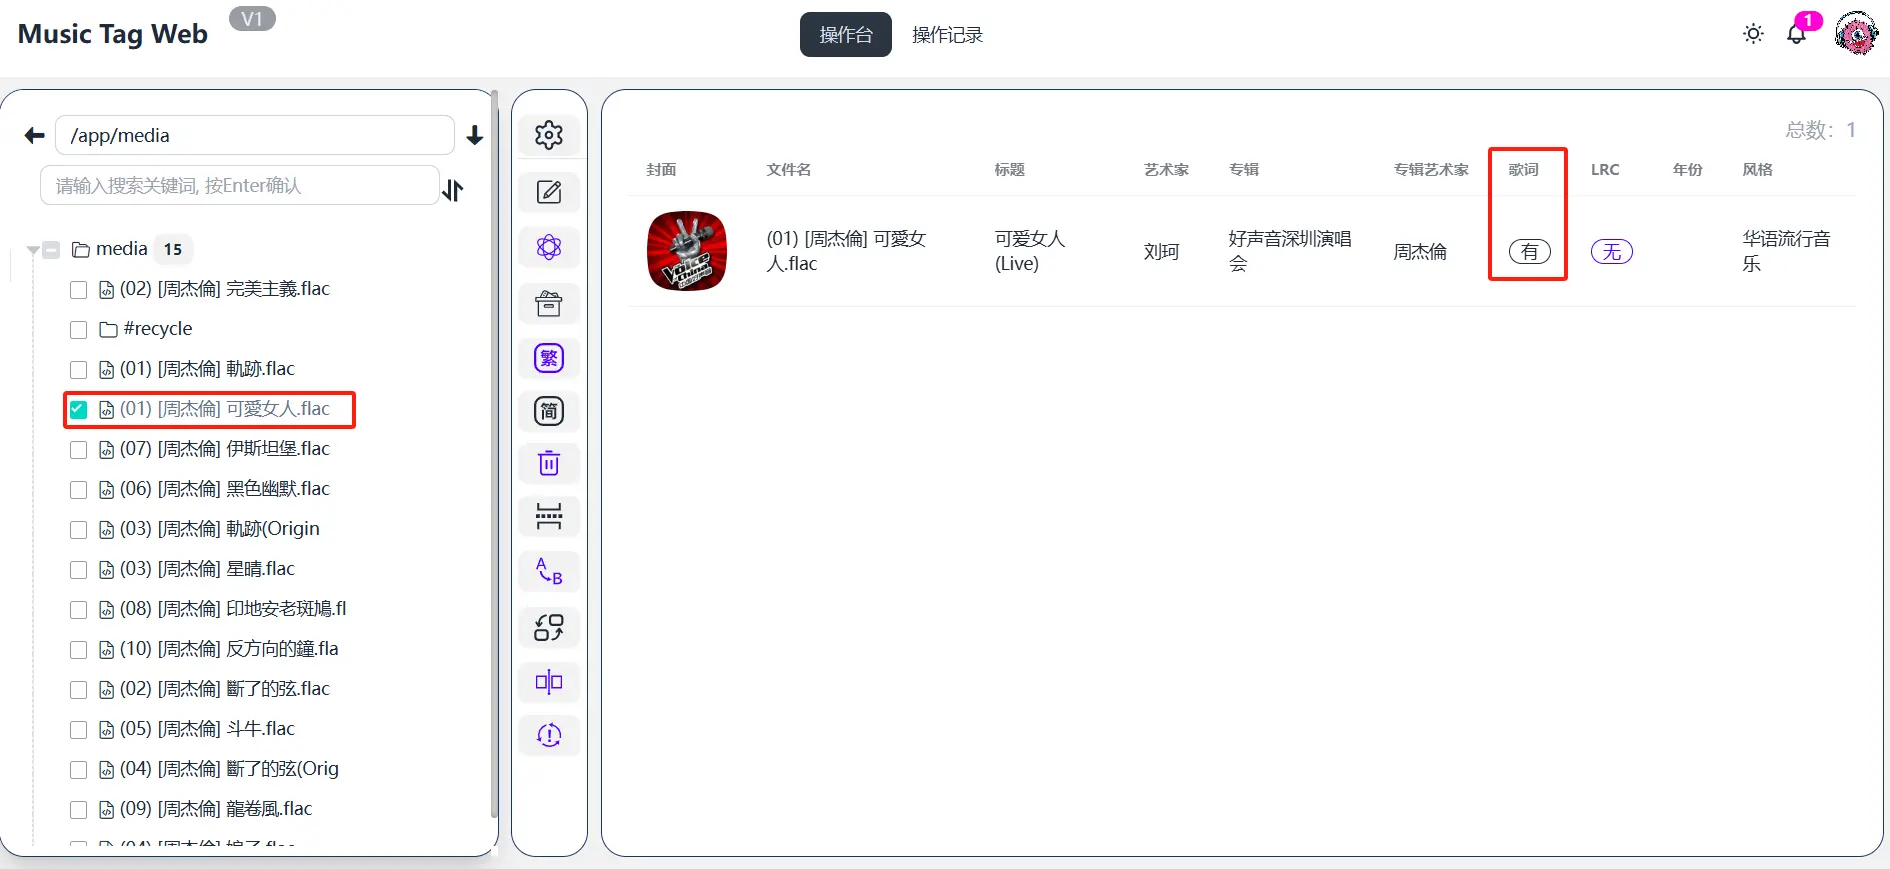
Task: Select 軌跡(Origin file in the tree
Action: [220, 529]
